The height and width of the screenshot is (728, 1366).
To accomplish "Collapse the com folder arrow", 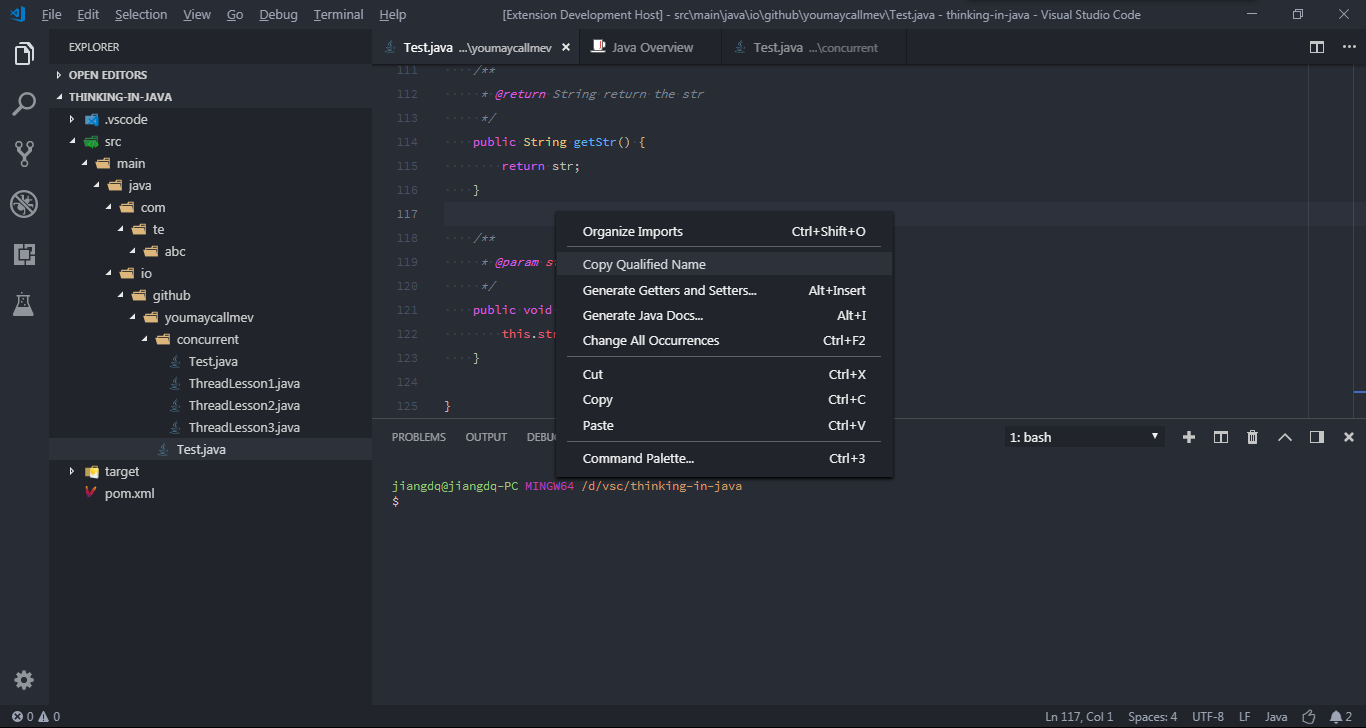I will click(108, 207).
